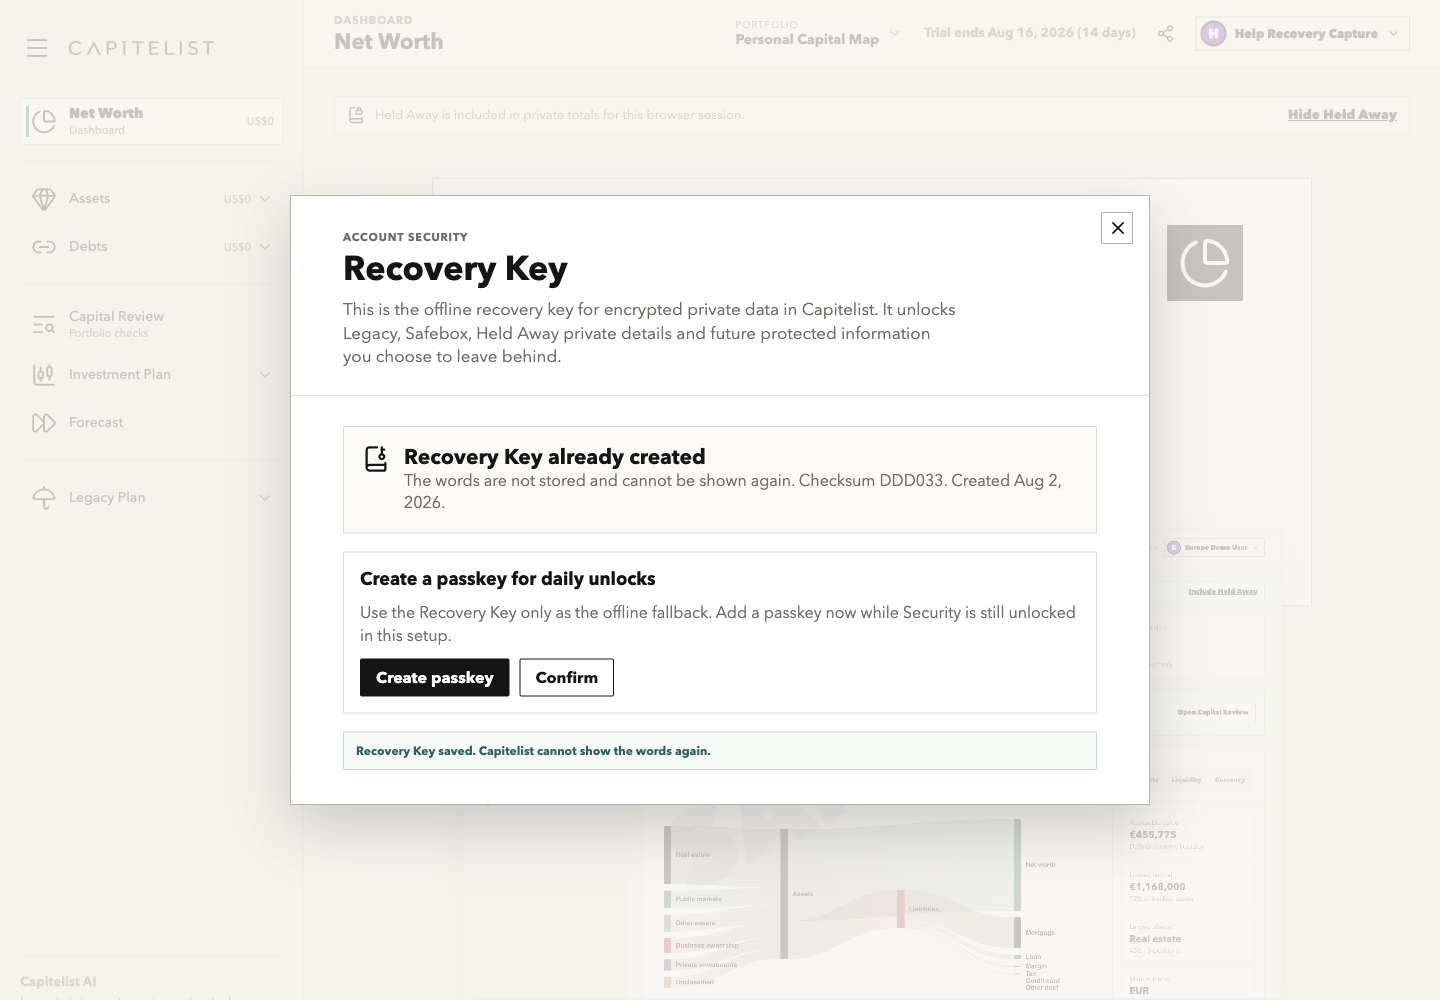
Task: Click the Public markets chart label
Action: click(x=698, y=899)
